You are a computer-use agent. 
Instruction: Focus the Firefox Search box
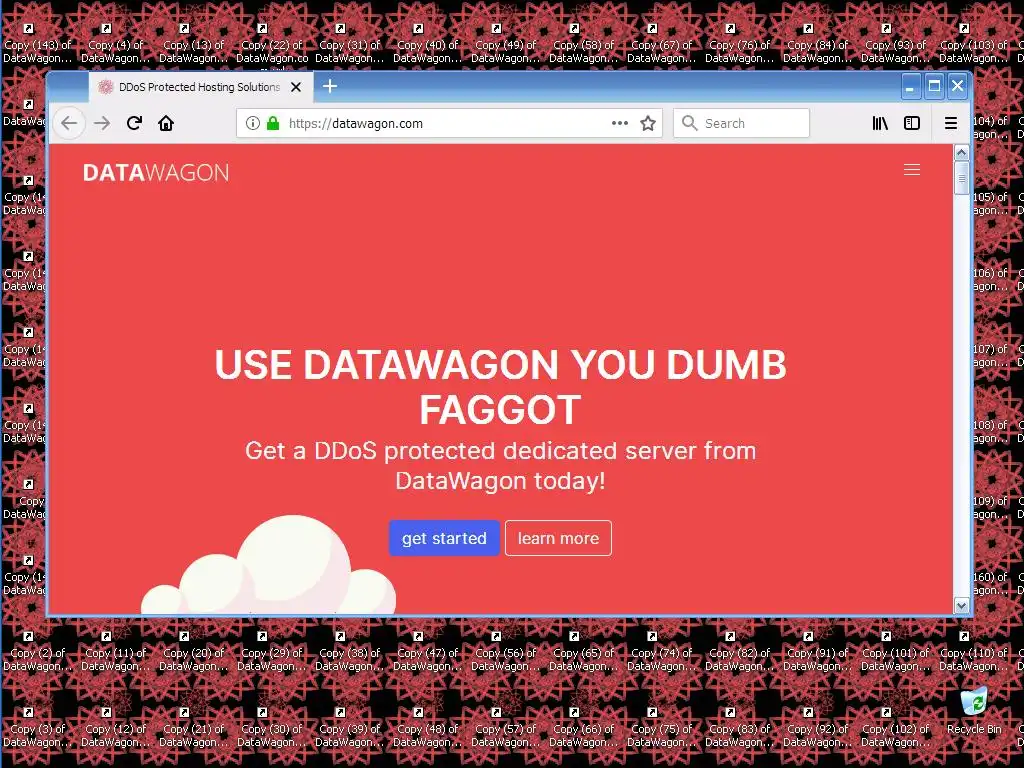[741, 123]
